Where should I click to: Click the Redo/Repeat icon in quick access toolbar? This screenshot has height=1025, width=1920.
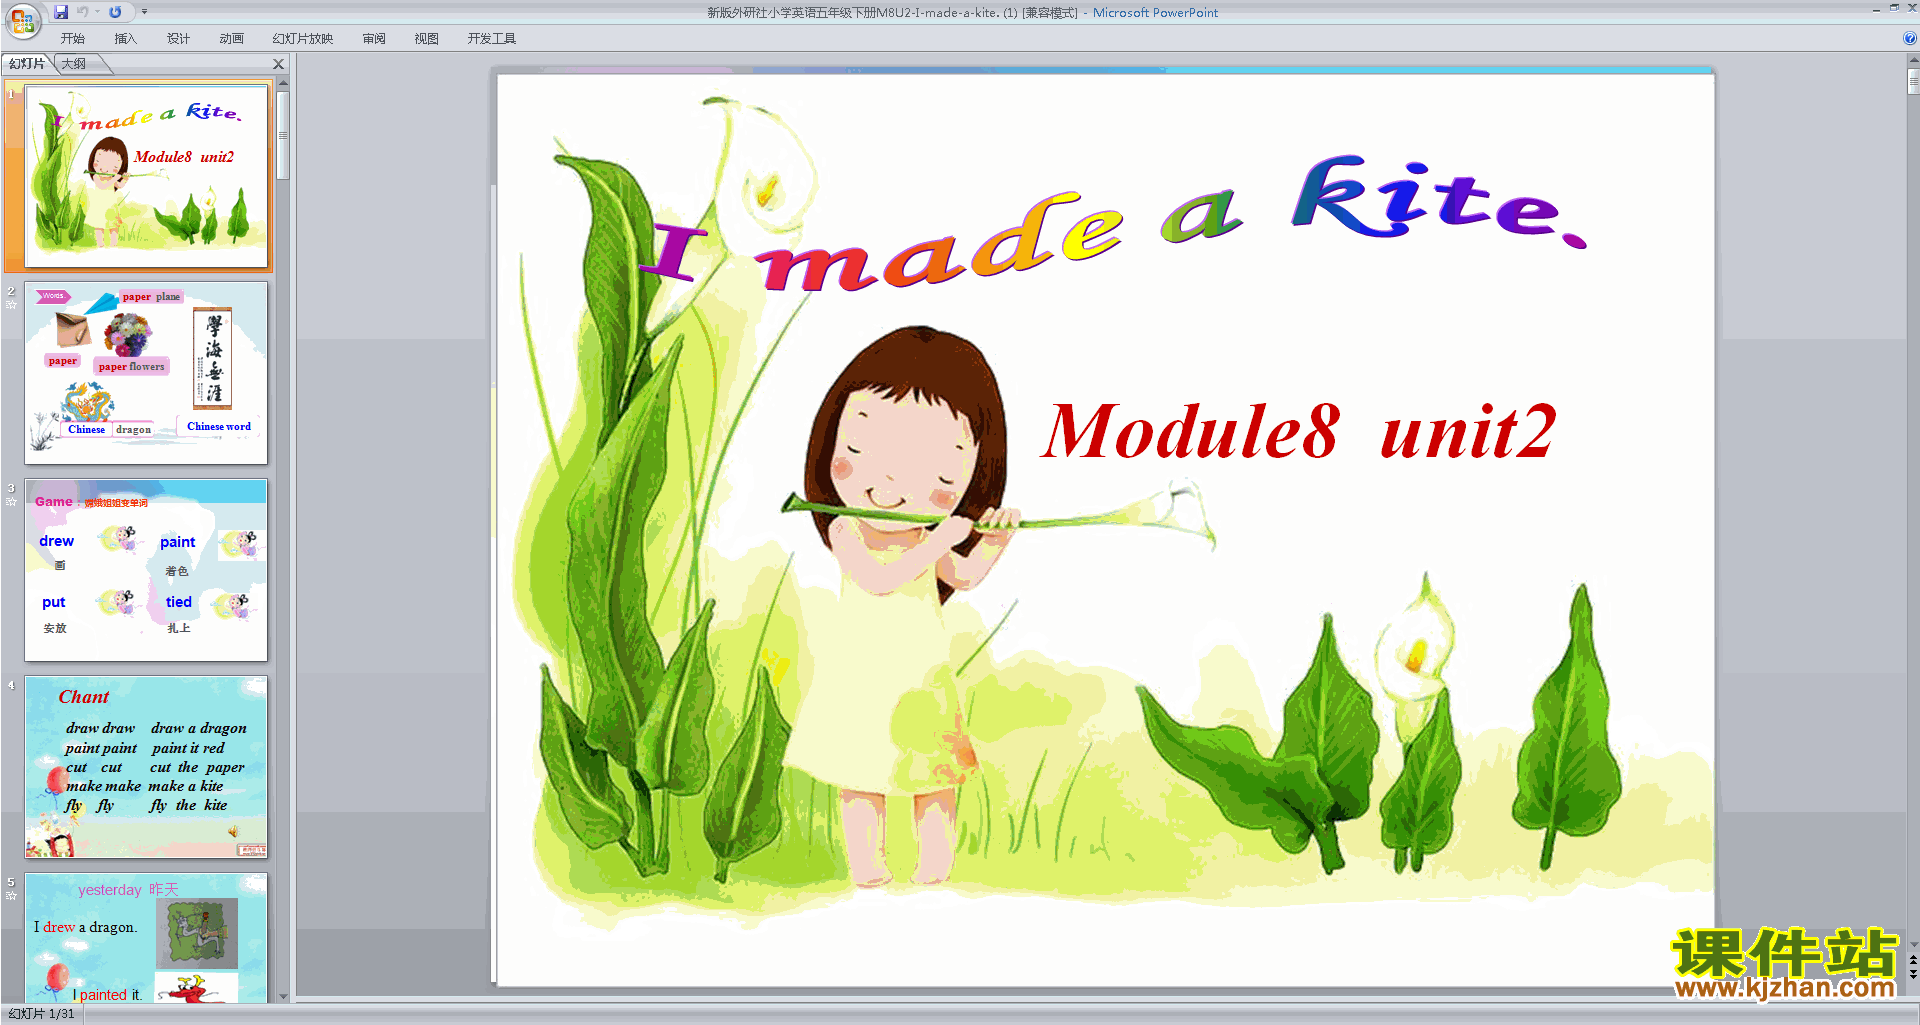pos(115,12)
